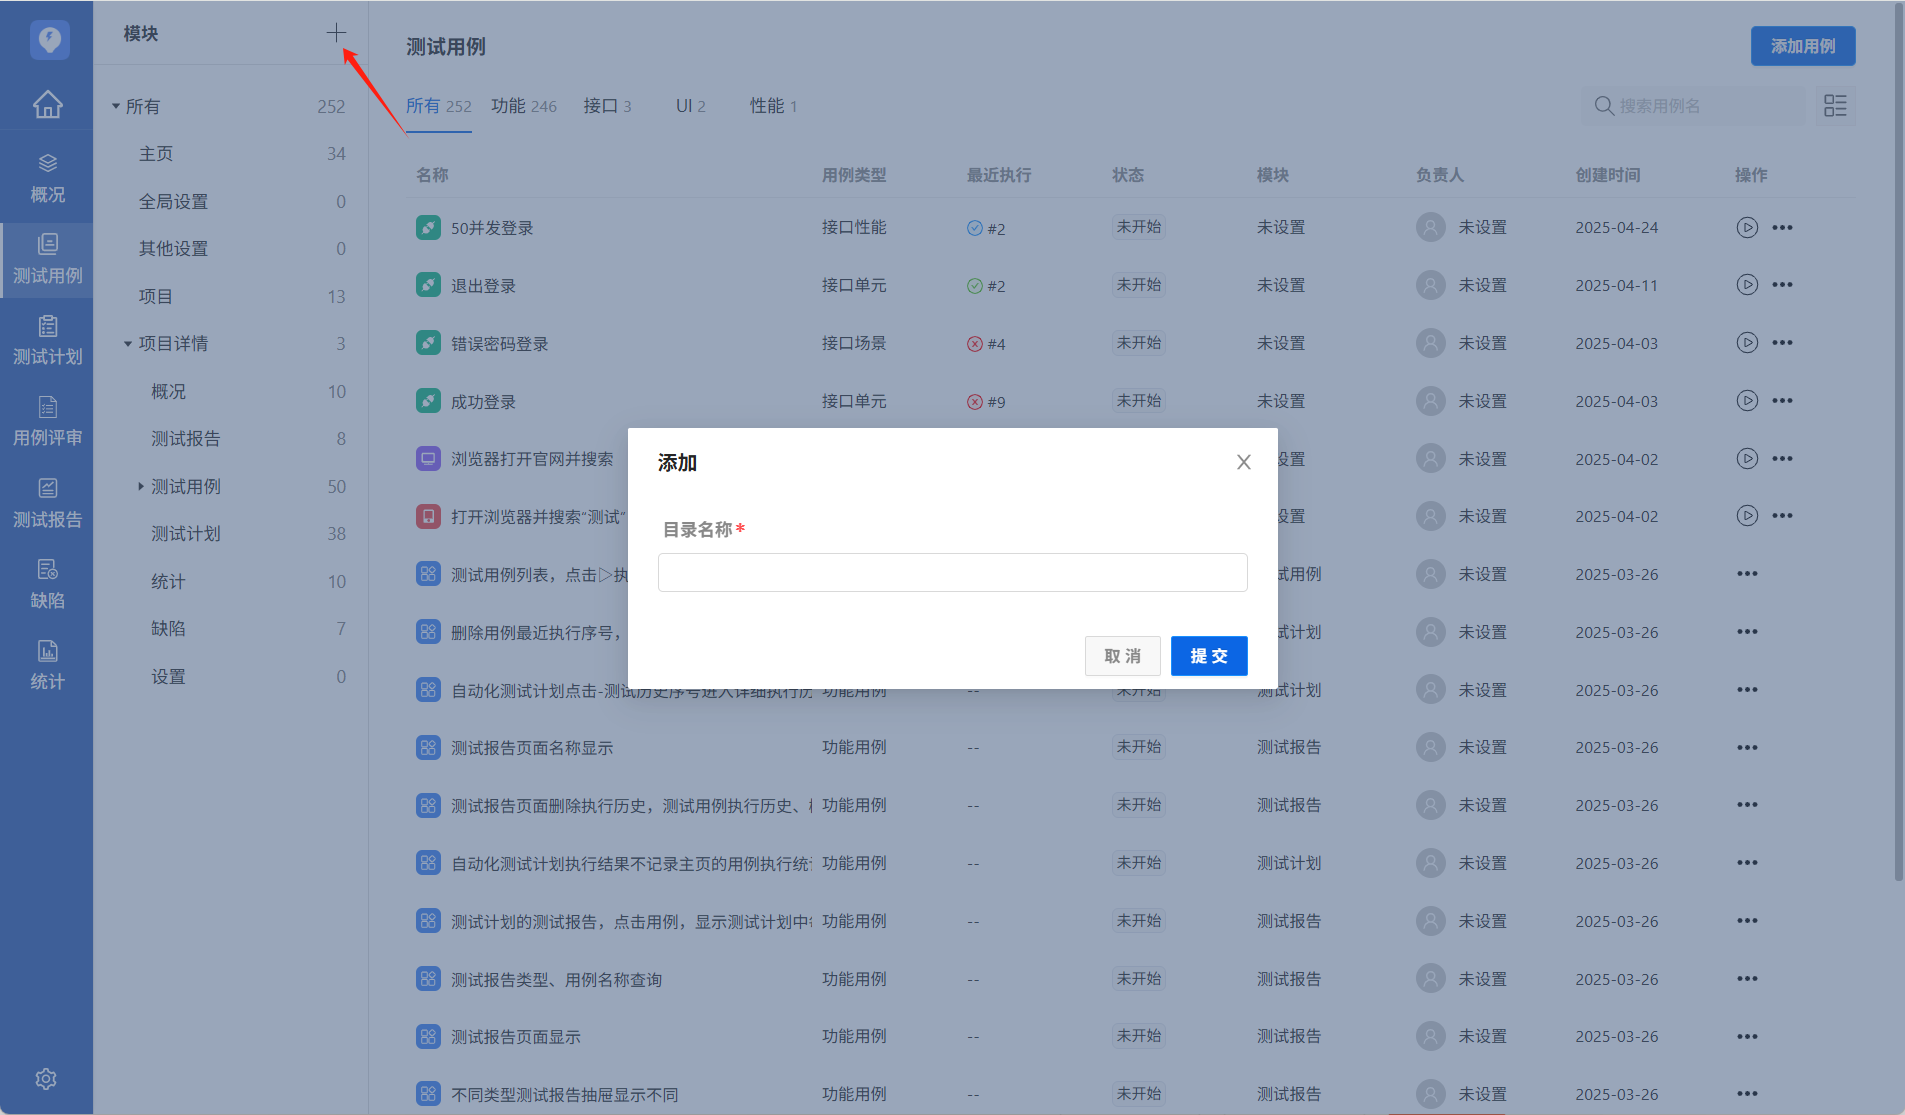Open the 测试报告类型、用例名称查询 case

pos(556,980)
